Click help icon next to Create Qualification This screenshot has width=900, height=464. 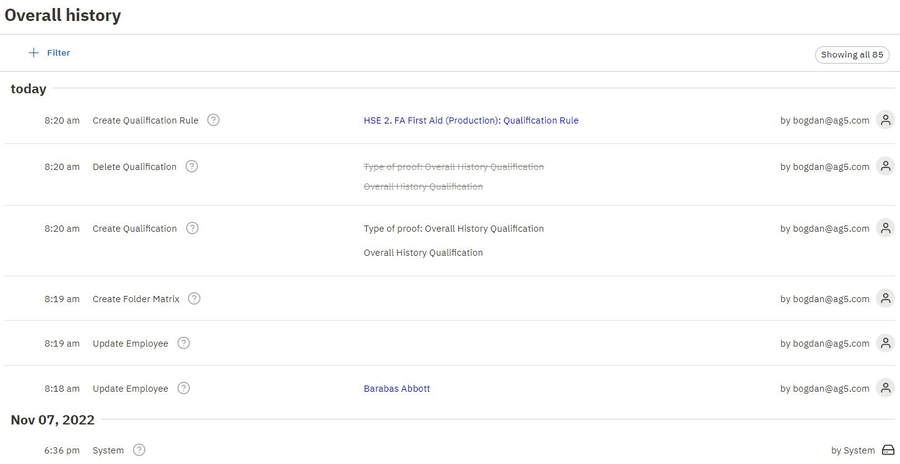coord(192,228)
